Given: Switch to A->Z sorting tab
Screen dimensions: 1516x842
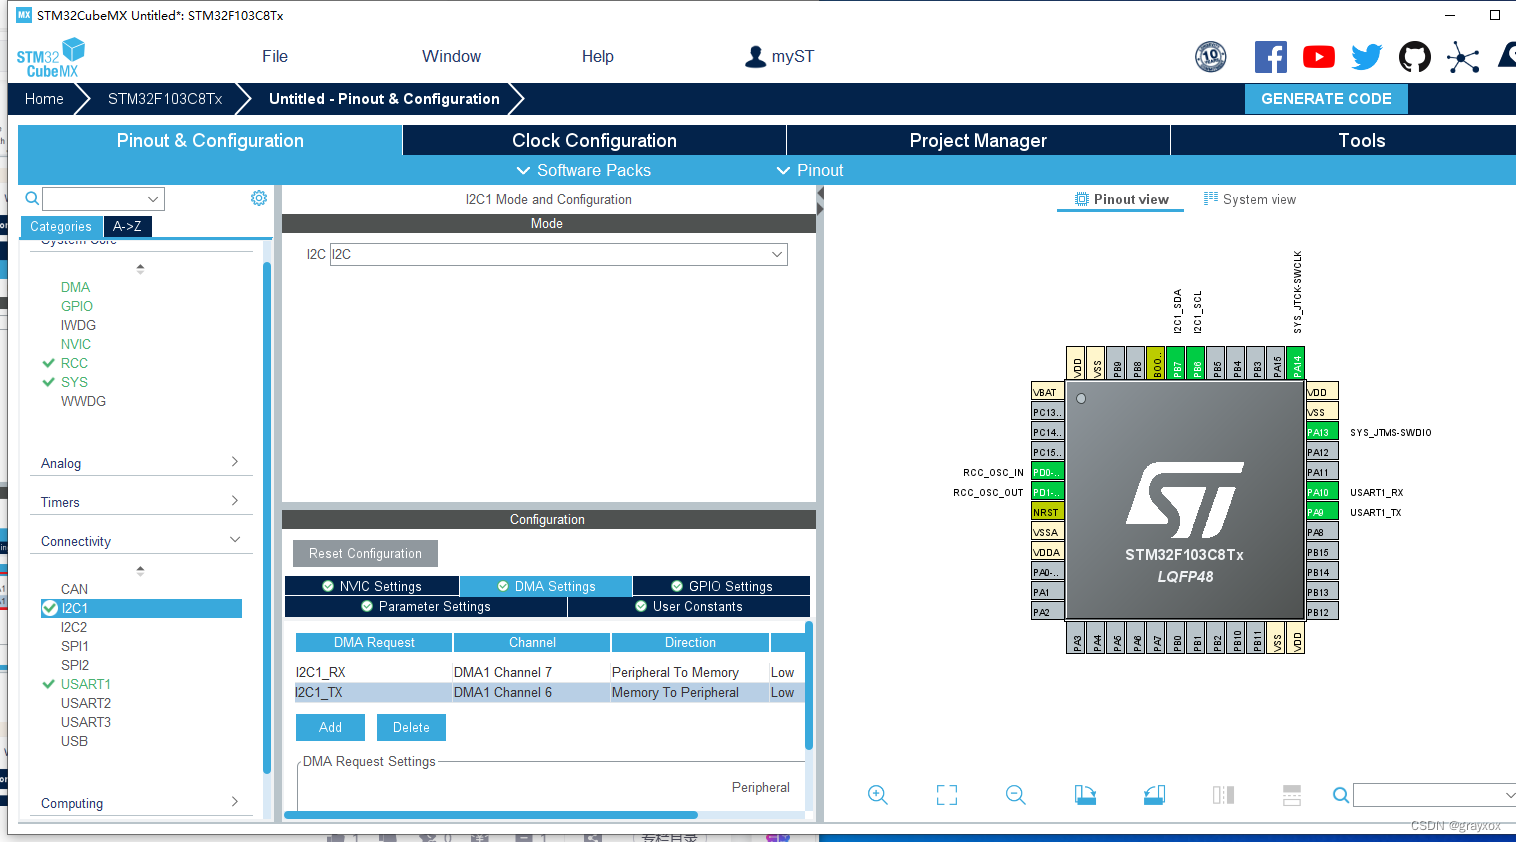Looking at the screenshot, I should click(127, 226).
